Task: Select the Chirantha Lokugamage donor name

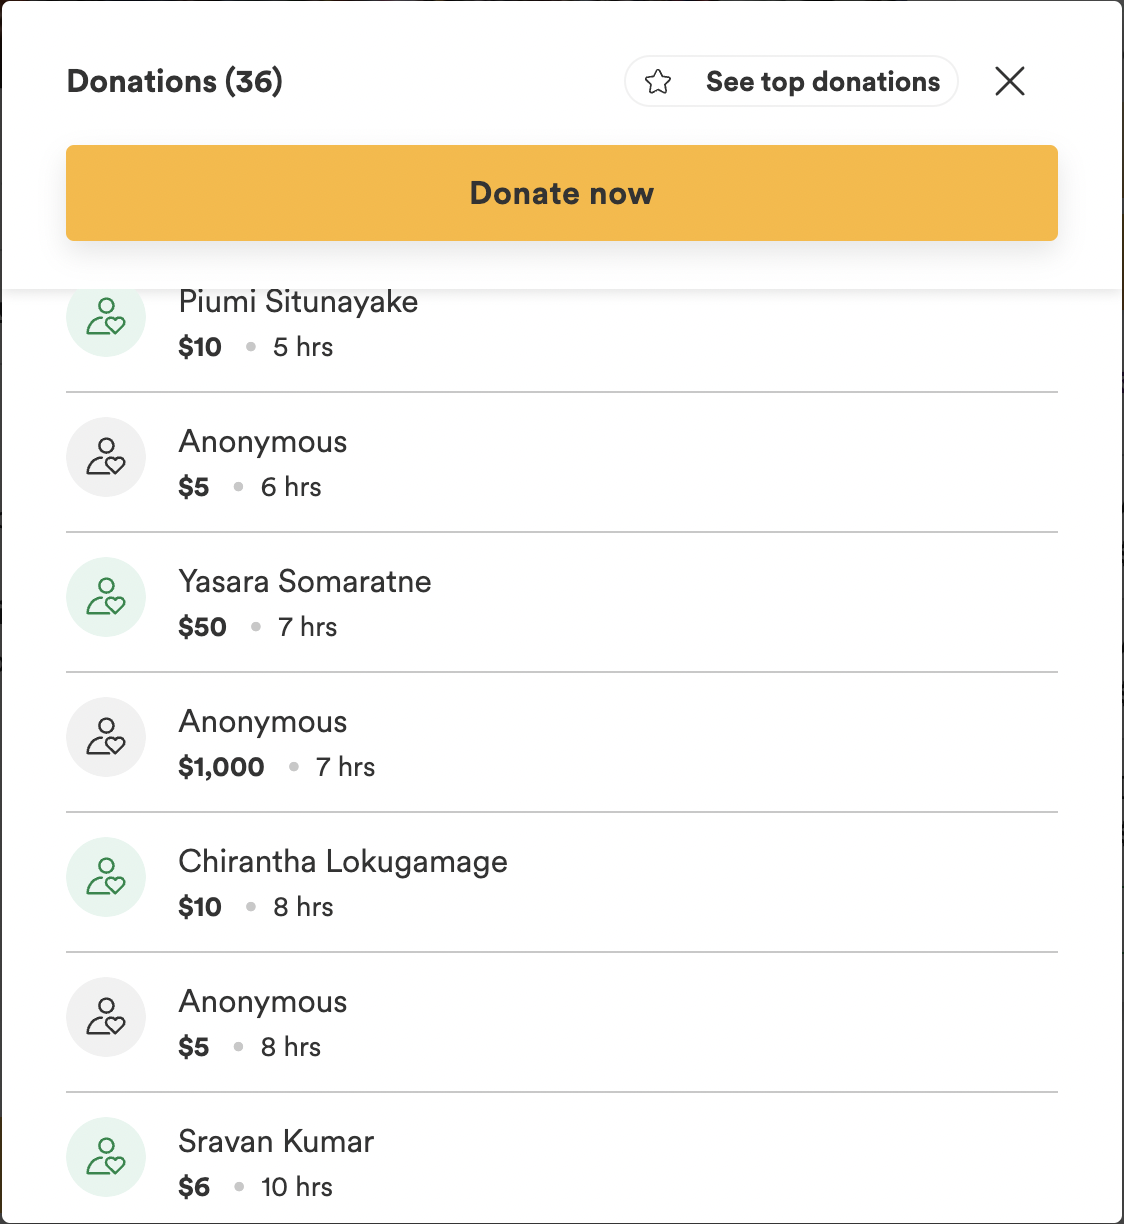Action: coord(343,862)
